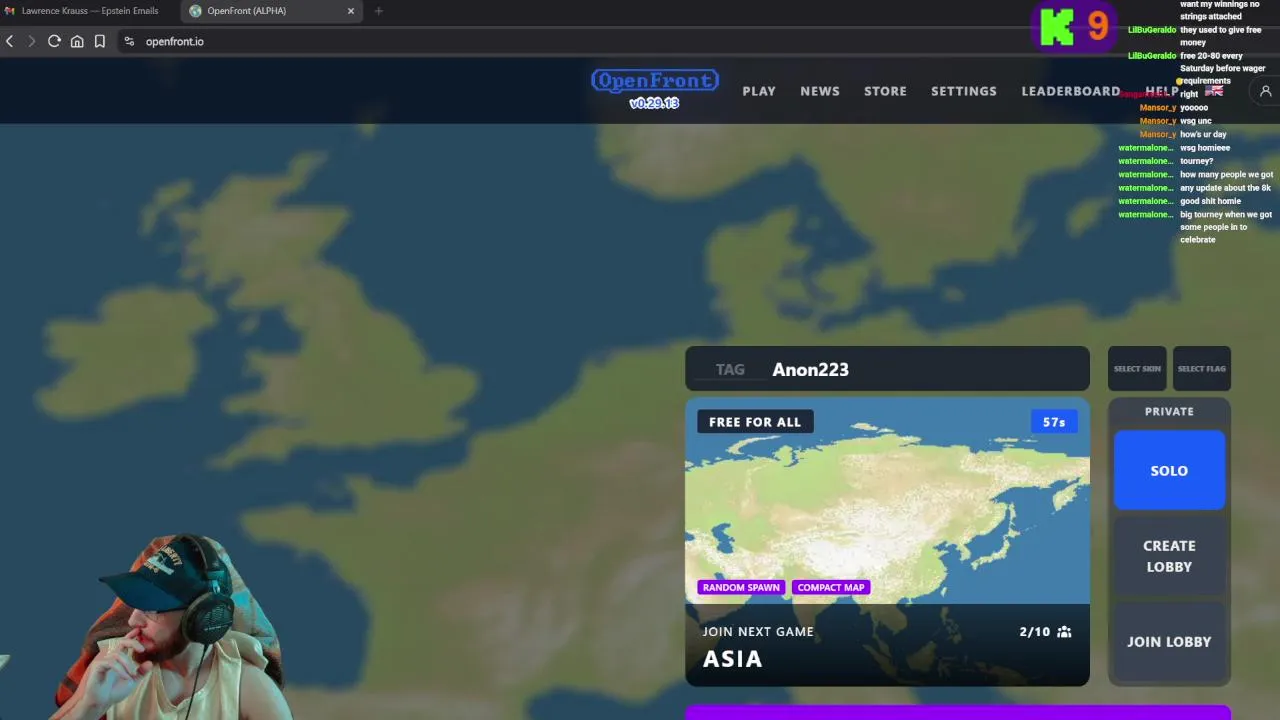Click the SELECT SKIN button
The image size is (1280, 720).
click(1137, 369)
